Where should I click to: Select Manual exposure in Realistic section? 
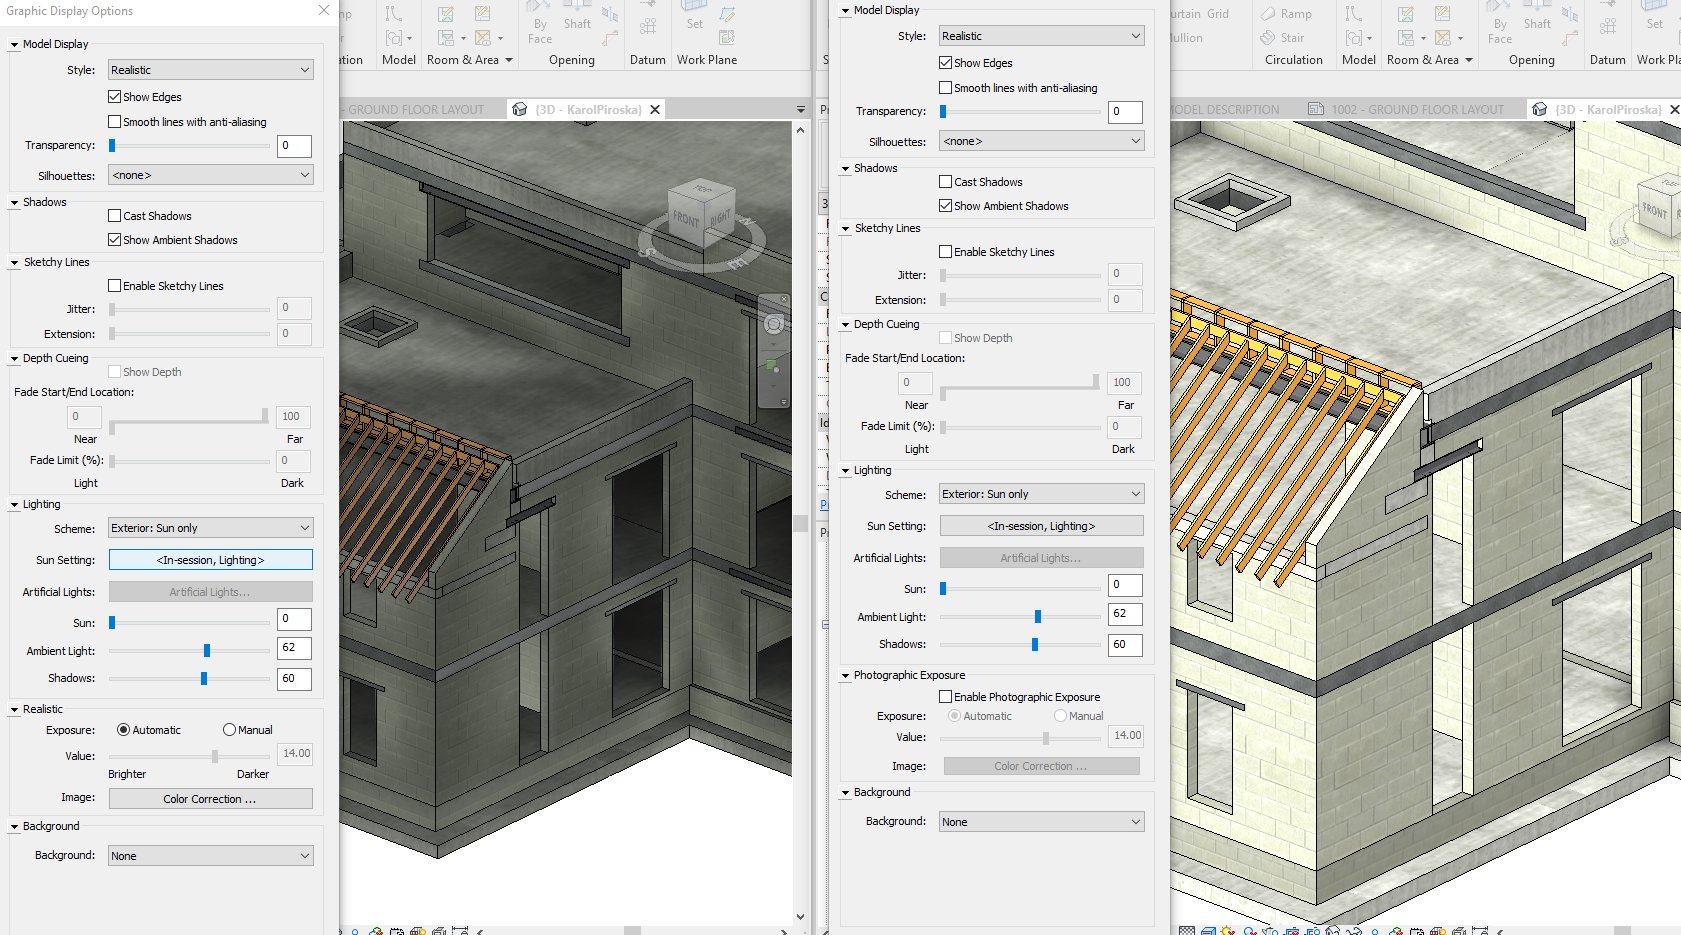(230, 730)
